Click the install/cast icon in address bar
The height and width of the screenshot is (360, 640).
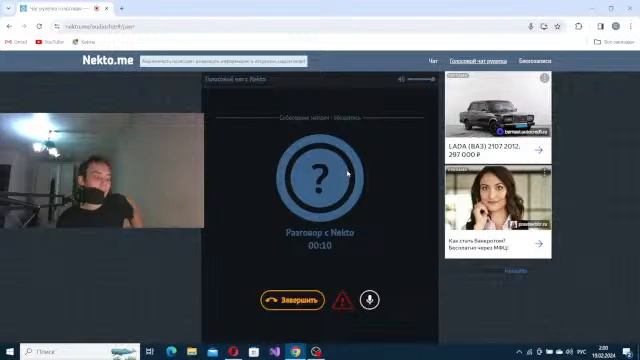544,27
